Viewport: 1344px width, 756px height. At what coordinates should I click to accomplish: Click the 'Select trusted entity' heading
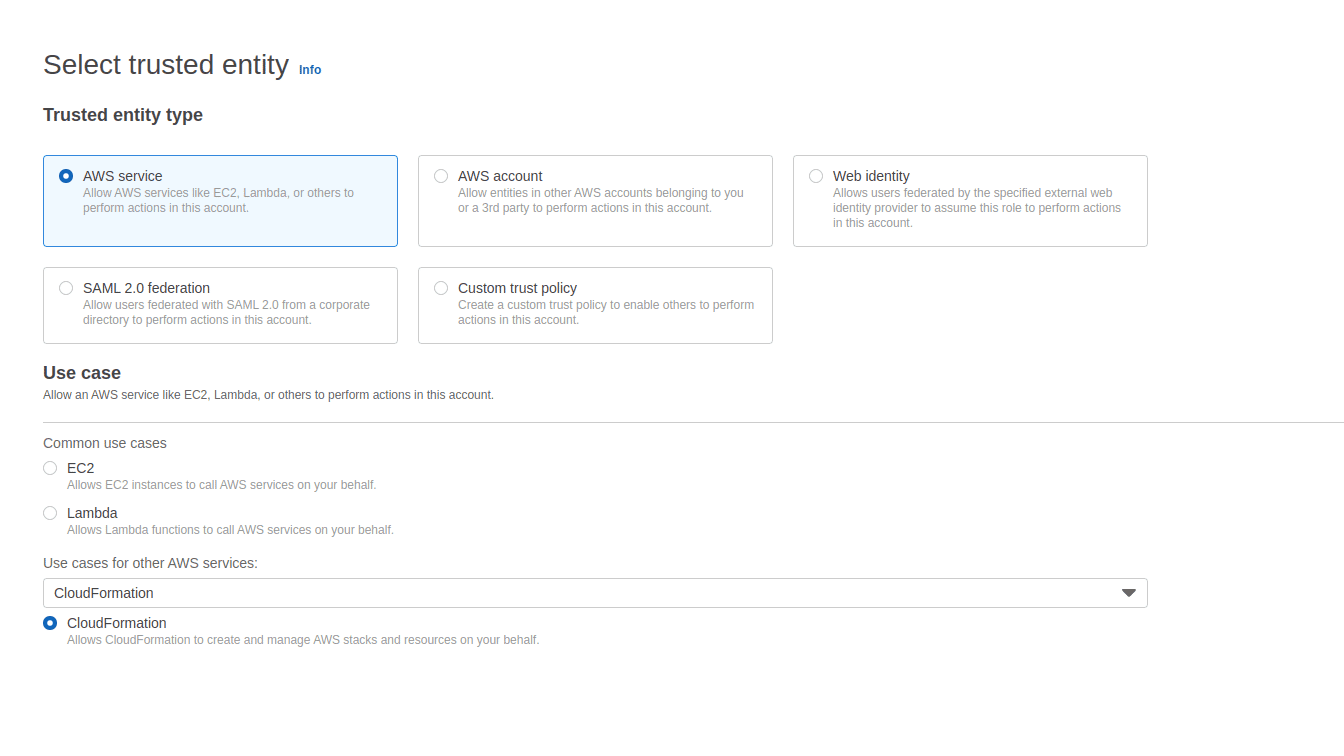pos(166,65)
